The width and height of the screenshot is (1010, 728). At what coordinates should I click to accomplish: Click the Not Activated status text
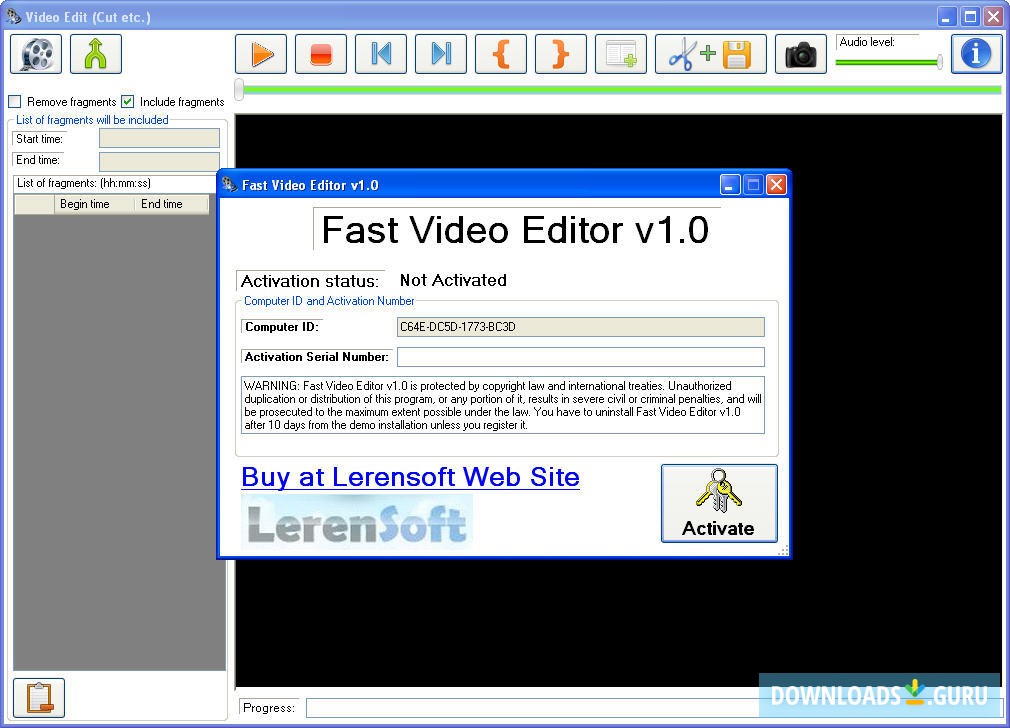click(x=453, y=280)
